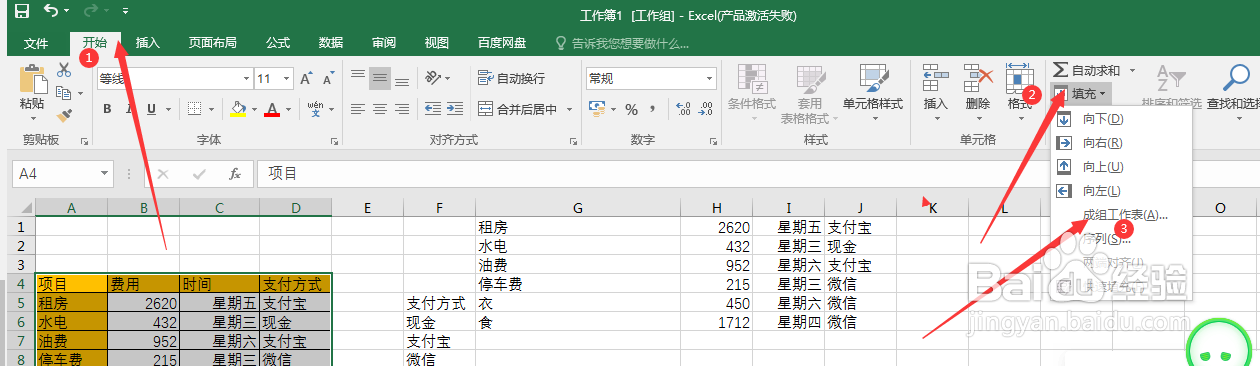Viewport: 1260px width, 366px height.
Task: Switch to the 插入 ribbon tab
Action: pos(148,43)
